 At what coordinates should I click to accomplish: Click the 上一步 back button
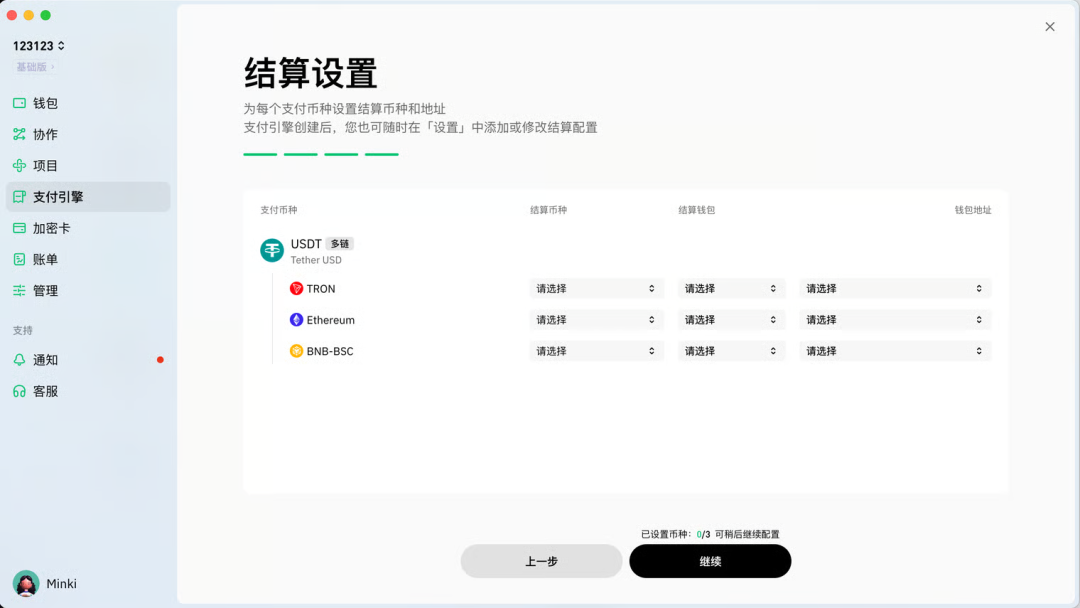(541, 561)
